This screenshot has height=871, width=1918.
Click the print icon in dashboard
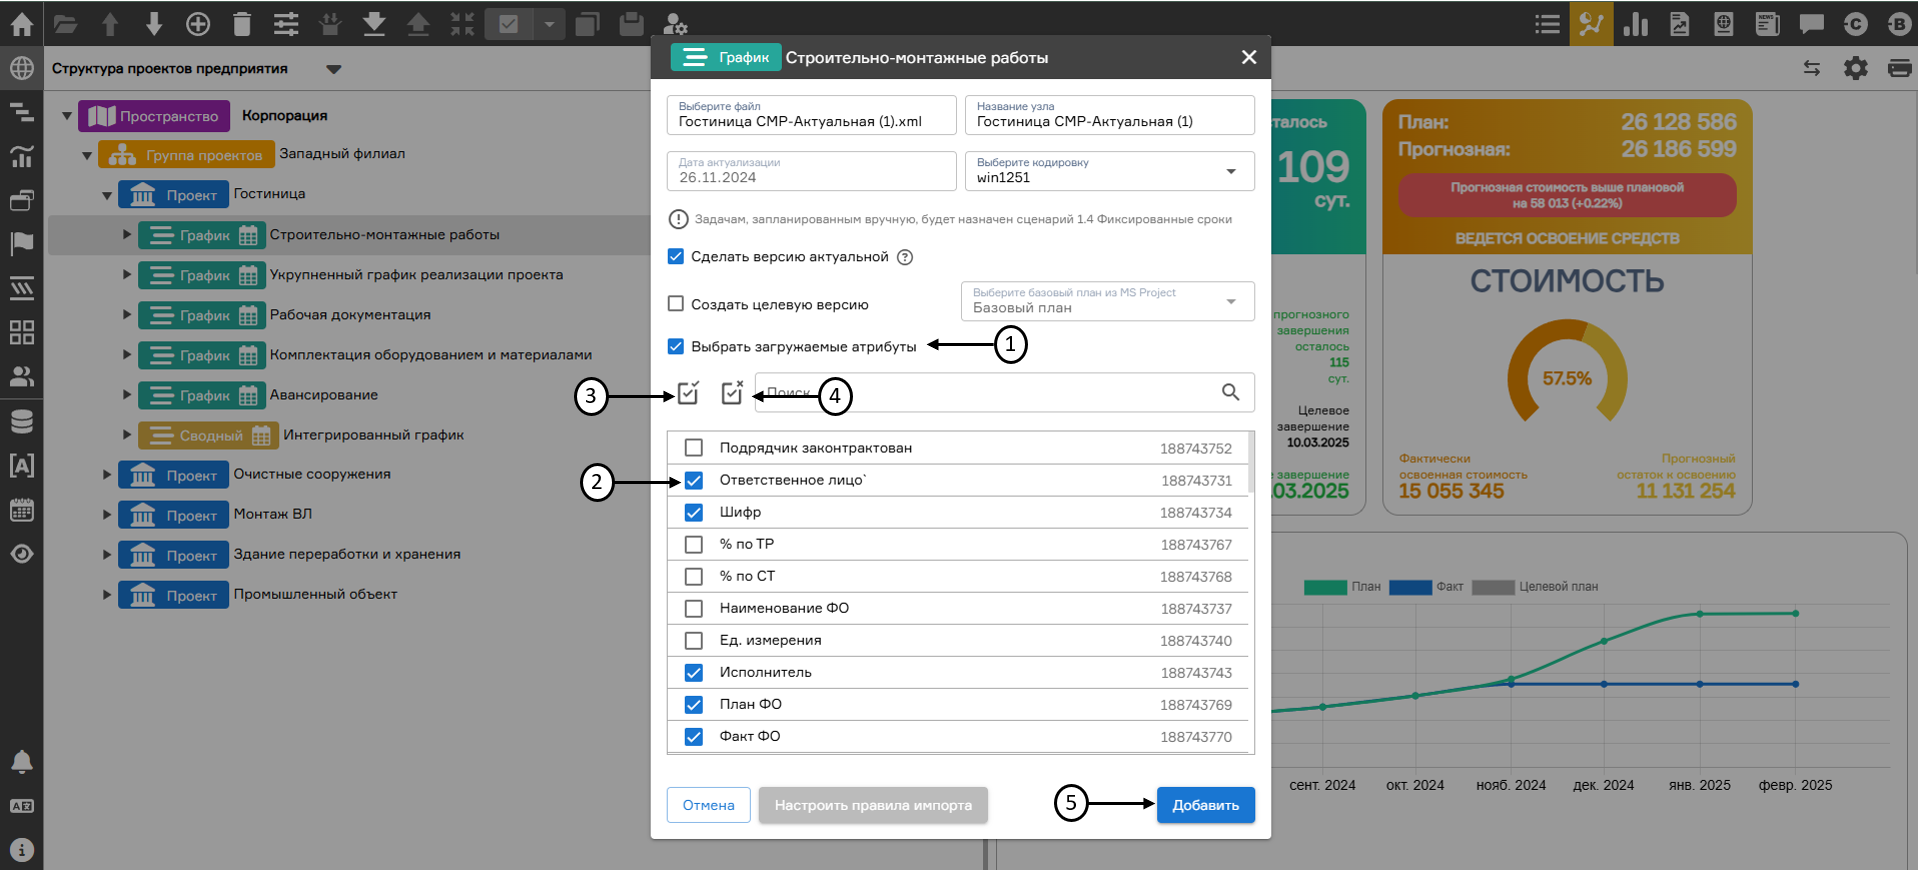coord(1899,68)
